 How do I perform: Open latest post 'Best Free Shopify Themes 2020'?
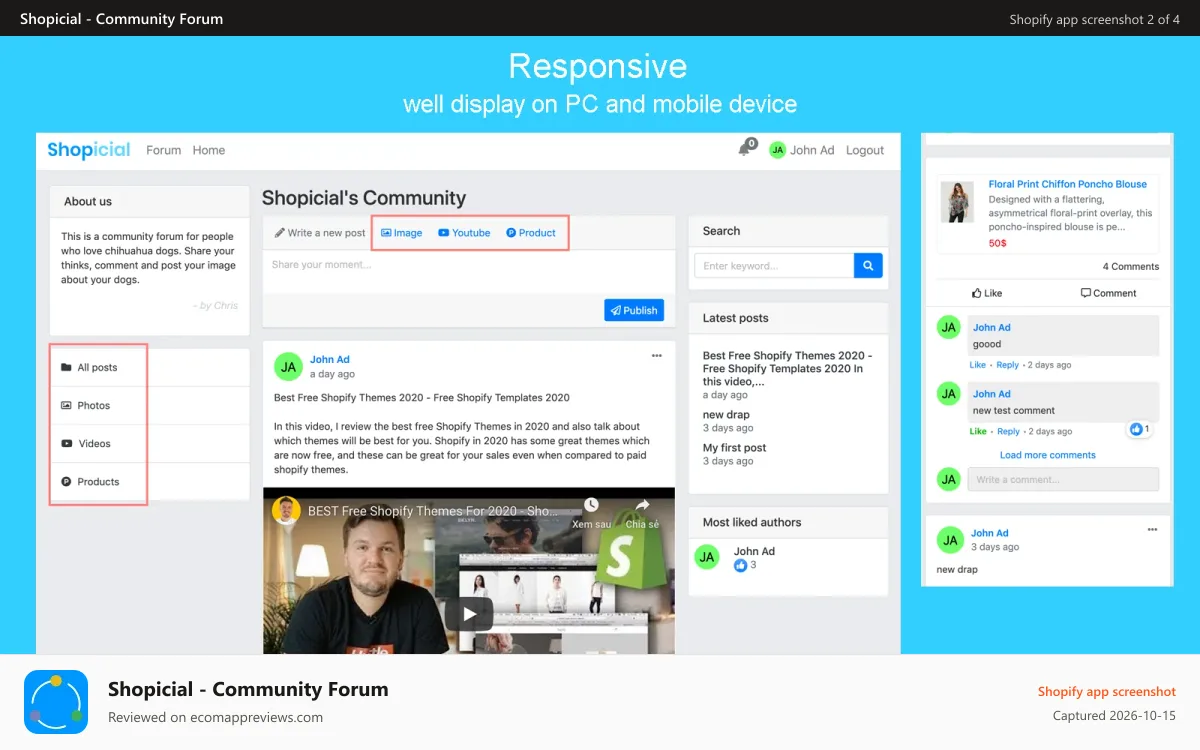point(788,368)
